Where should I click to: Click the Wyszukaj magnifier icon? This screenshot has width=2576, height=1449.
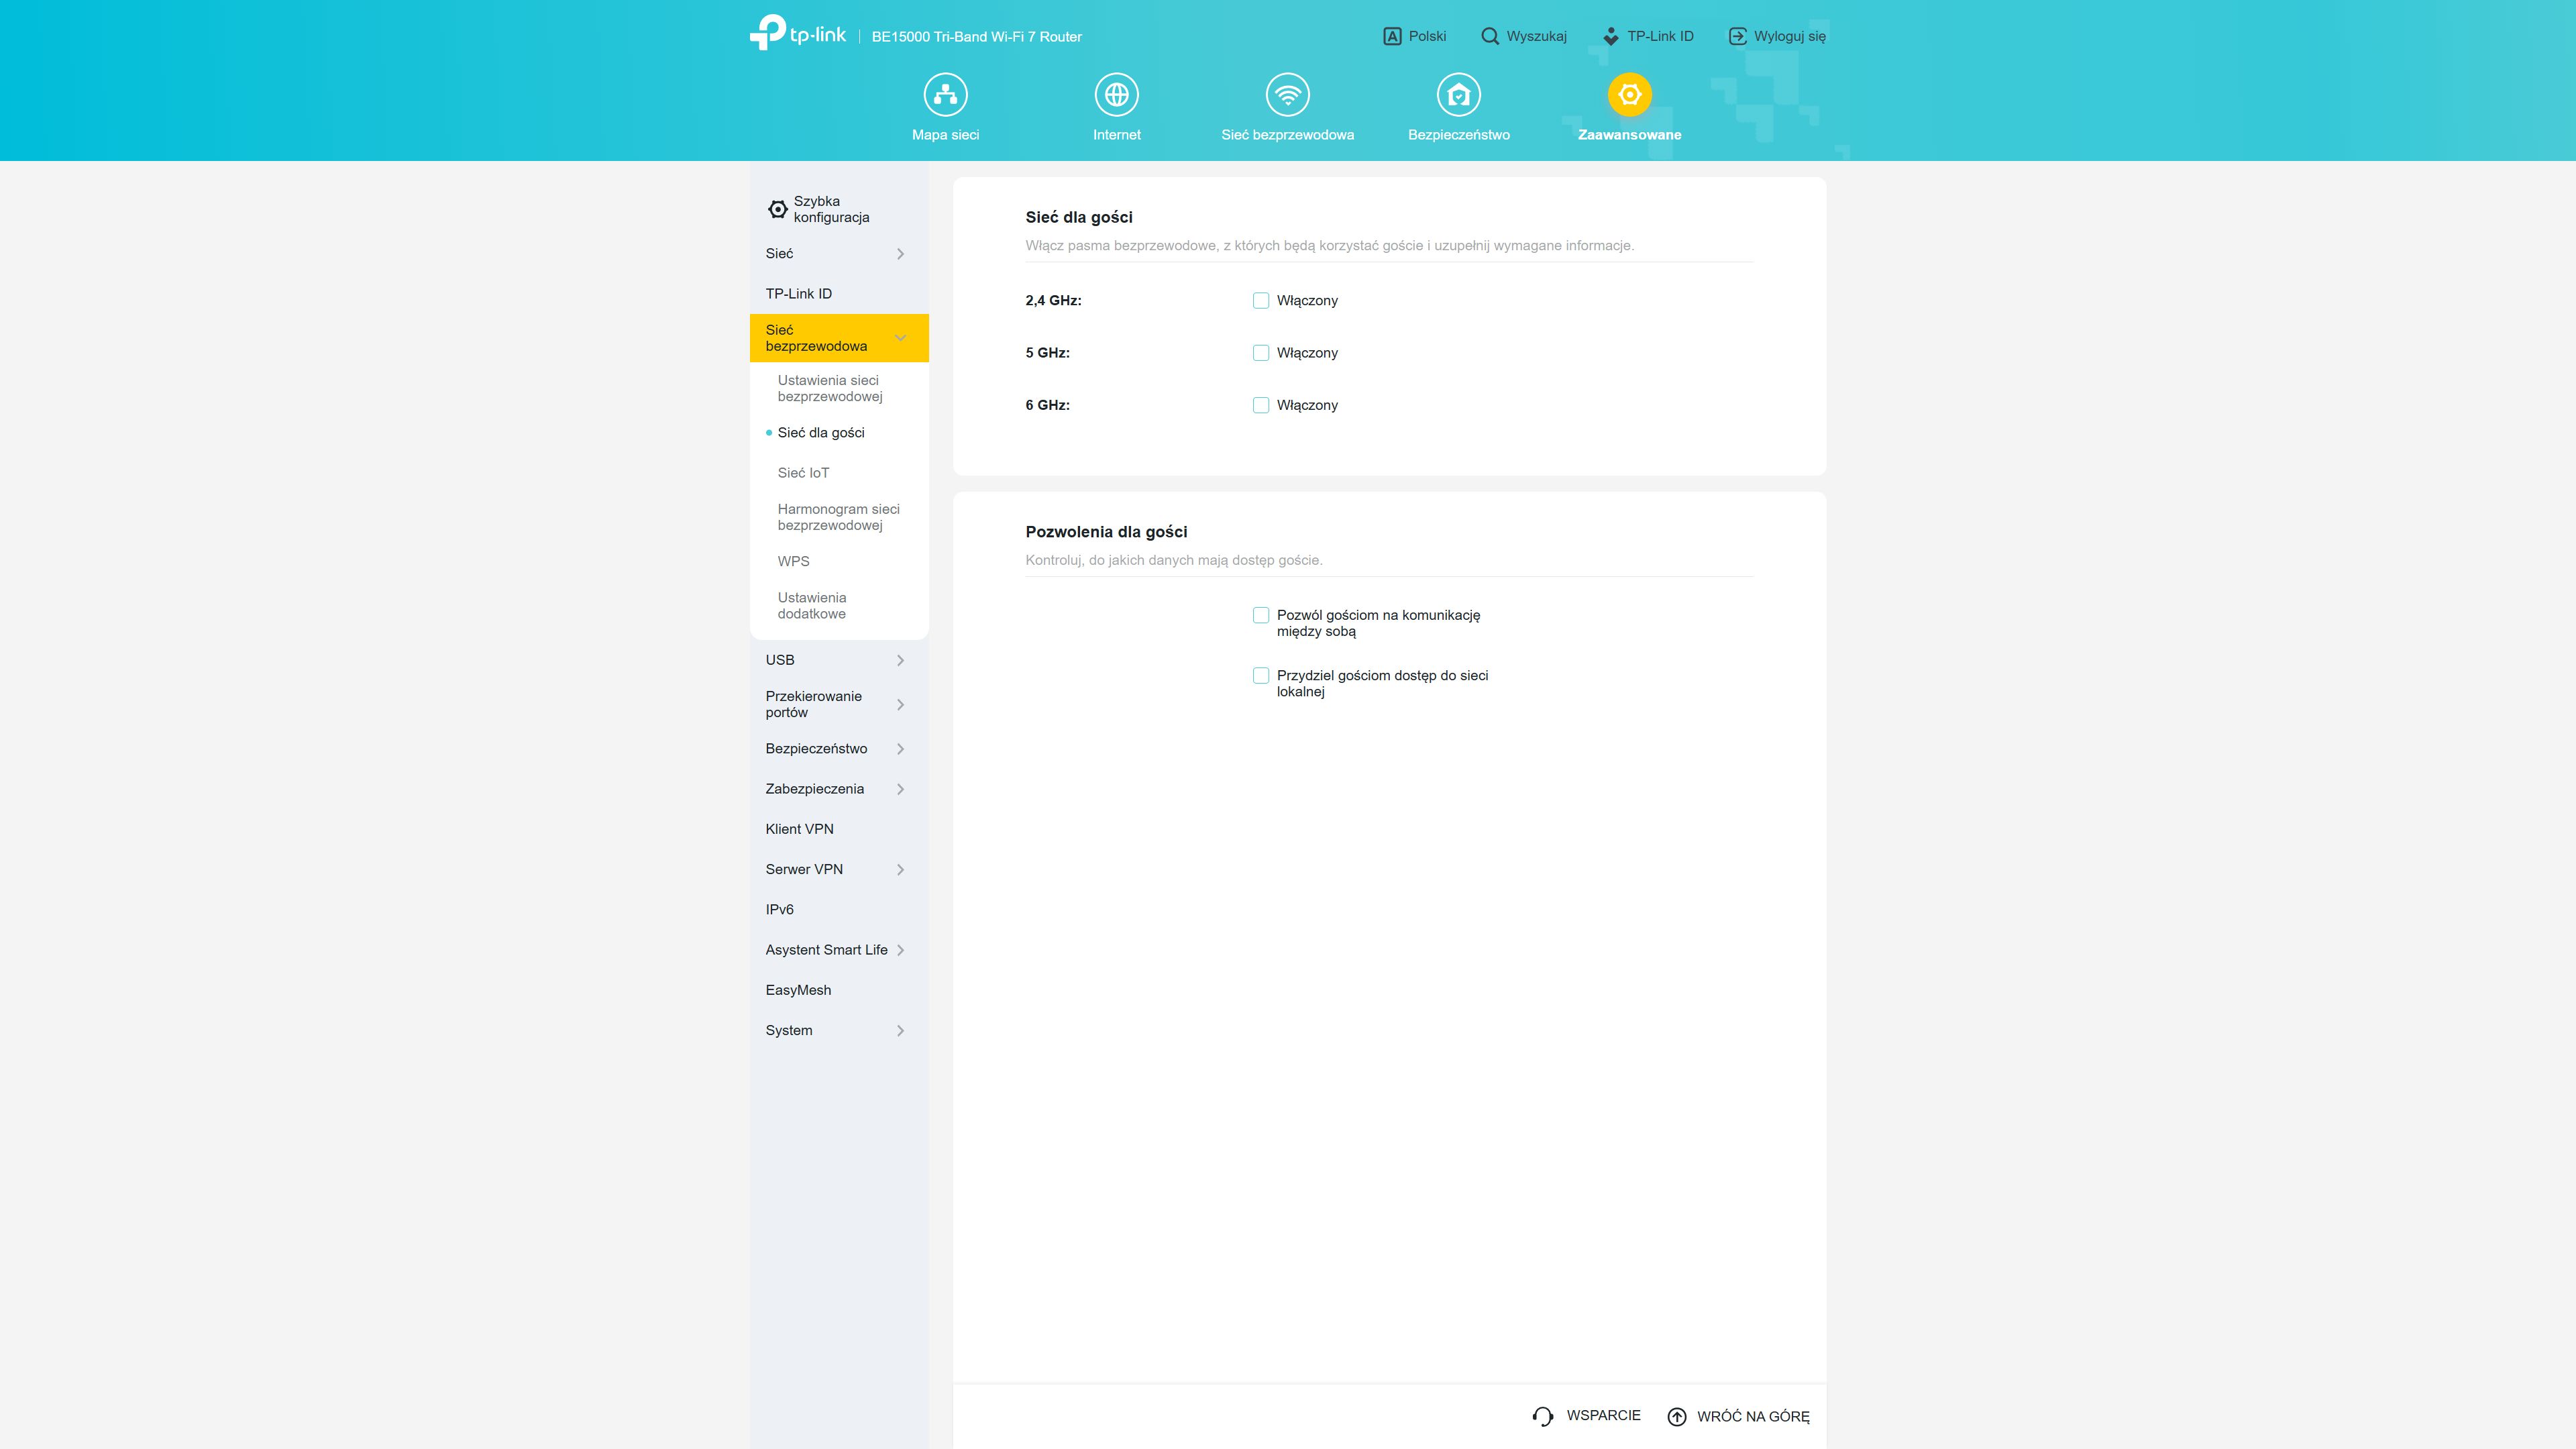point(1489,36)
